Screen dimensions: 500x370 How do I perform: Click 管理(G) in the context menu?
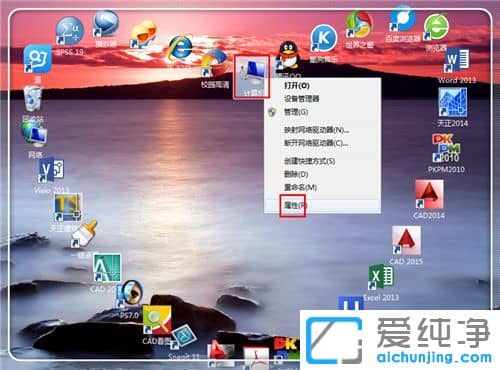tap(296, 112)
